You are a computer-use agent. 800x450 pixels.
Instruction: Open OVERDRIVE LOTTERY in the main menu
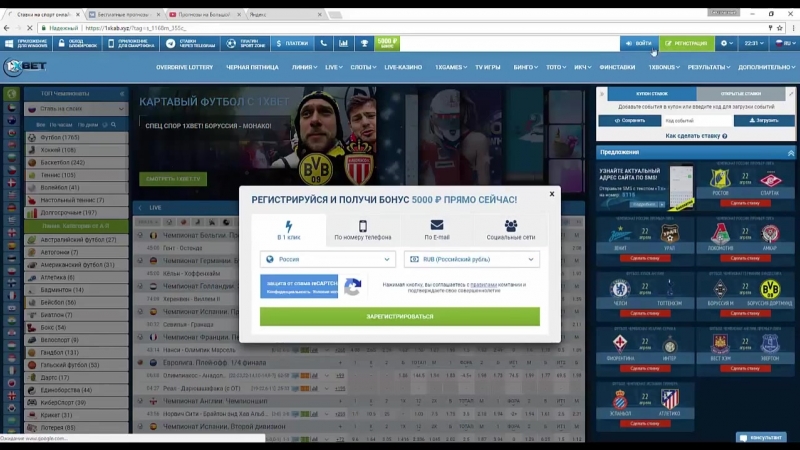click(x=184, y=67)
